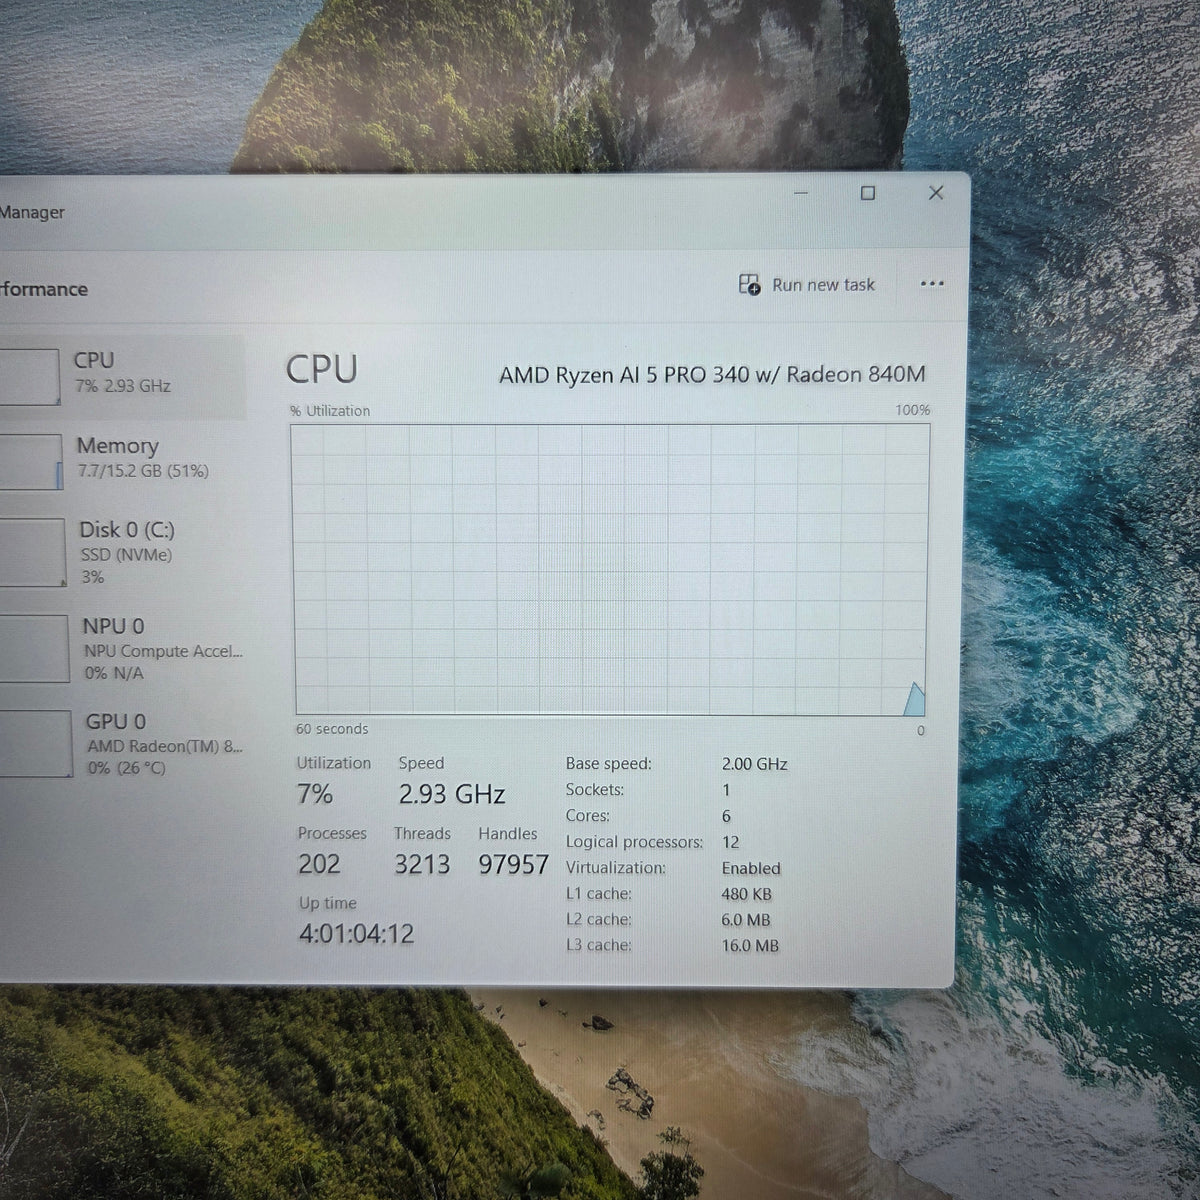The image size is (1200, 1200).
Task: Click the NPU 0 mini graph thumbnail
Action: (33, 648)
